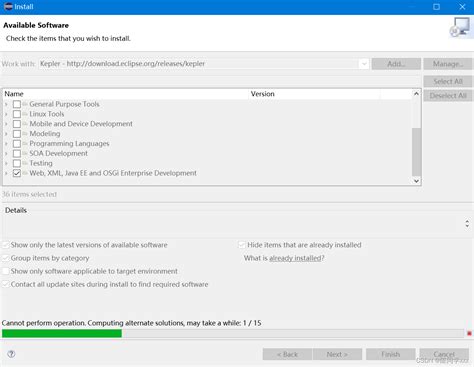This screenshot has height=367, width=474.
Task: Click the install wizard banner image
Action: pyautogui.click(x=461, y=28)
